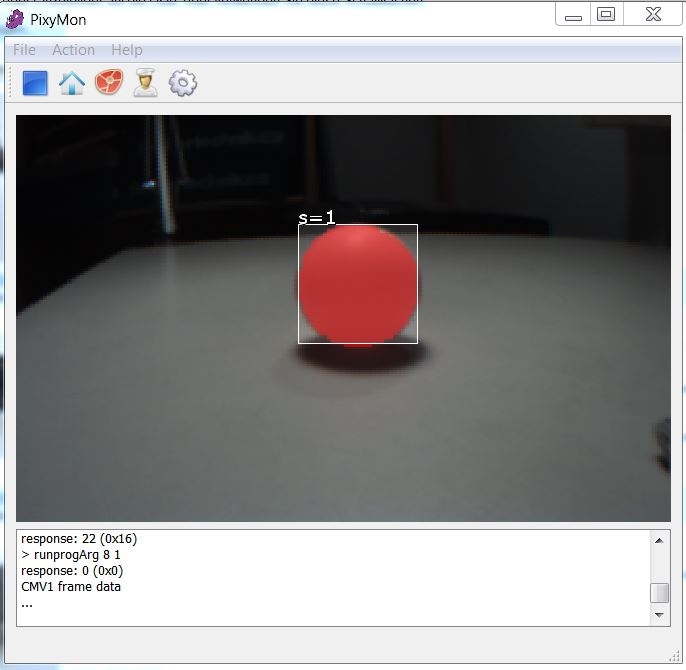Viewport: 686px width, 670px height.
Task: Click the 'response: 0 (0x0)' console line
Action: (72, 571)
